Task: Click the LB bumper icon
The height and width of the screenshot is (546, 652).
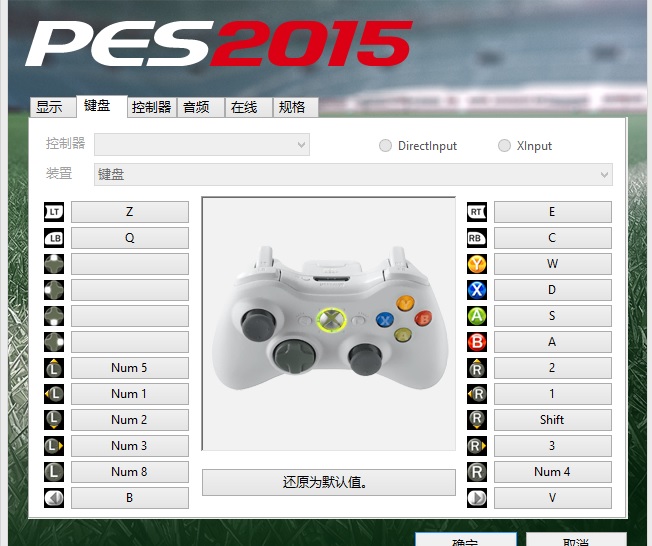Action: pyautogui.click(x=54, y=238)
